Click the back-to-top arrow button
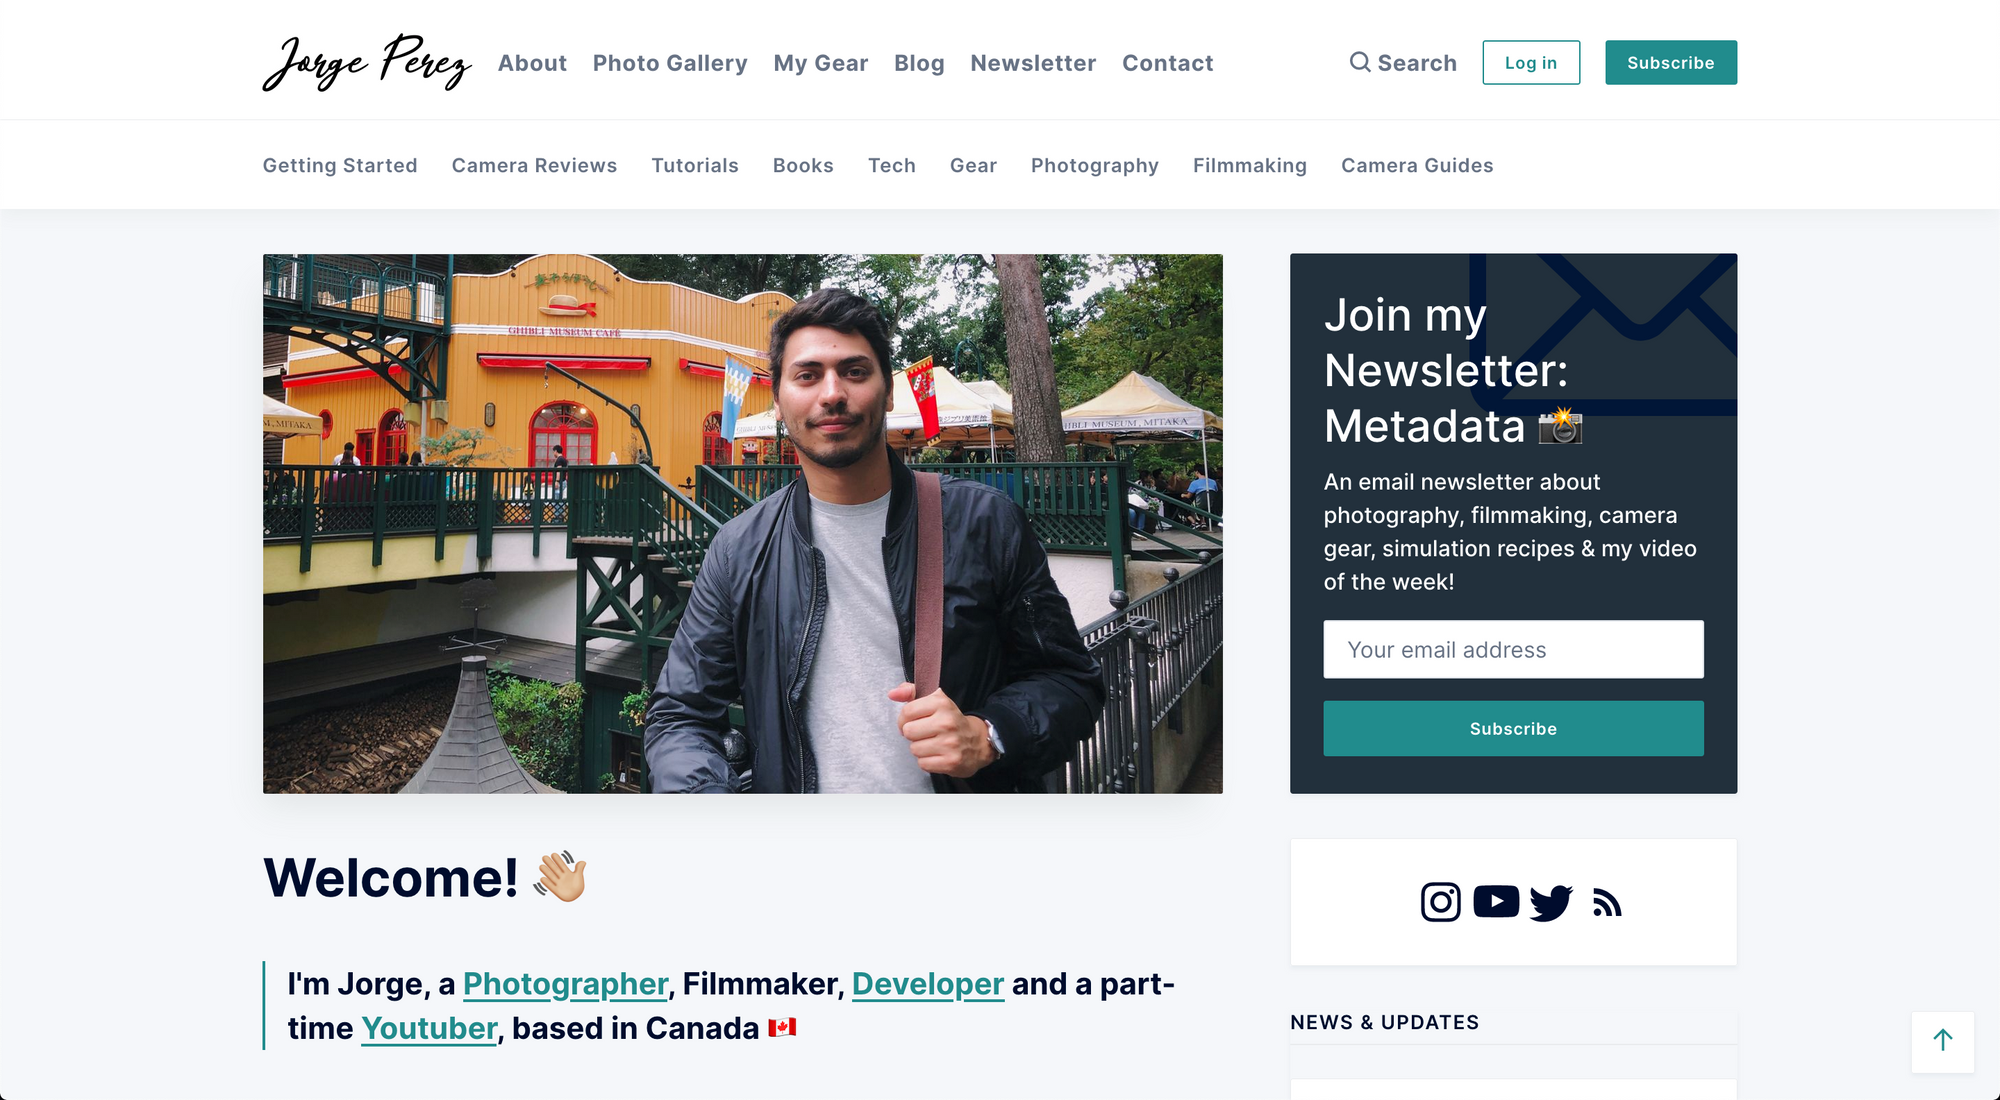Screen dimensions: 2000x1100 coord(1942,1041)
